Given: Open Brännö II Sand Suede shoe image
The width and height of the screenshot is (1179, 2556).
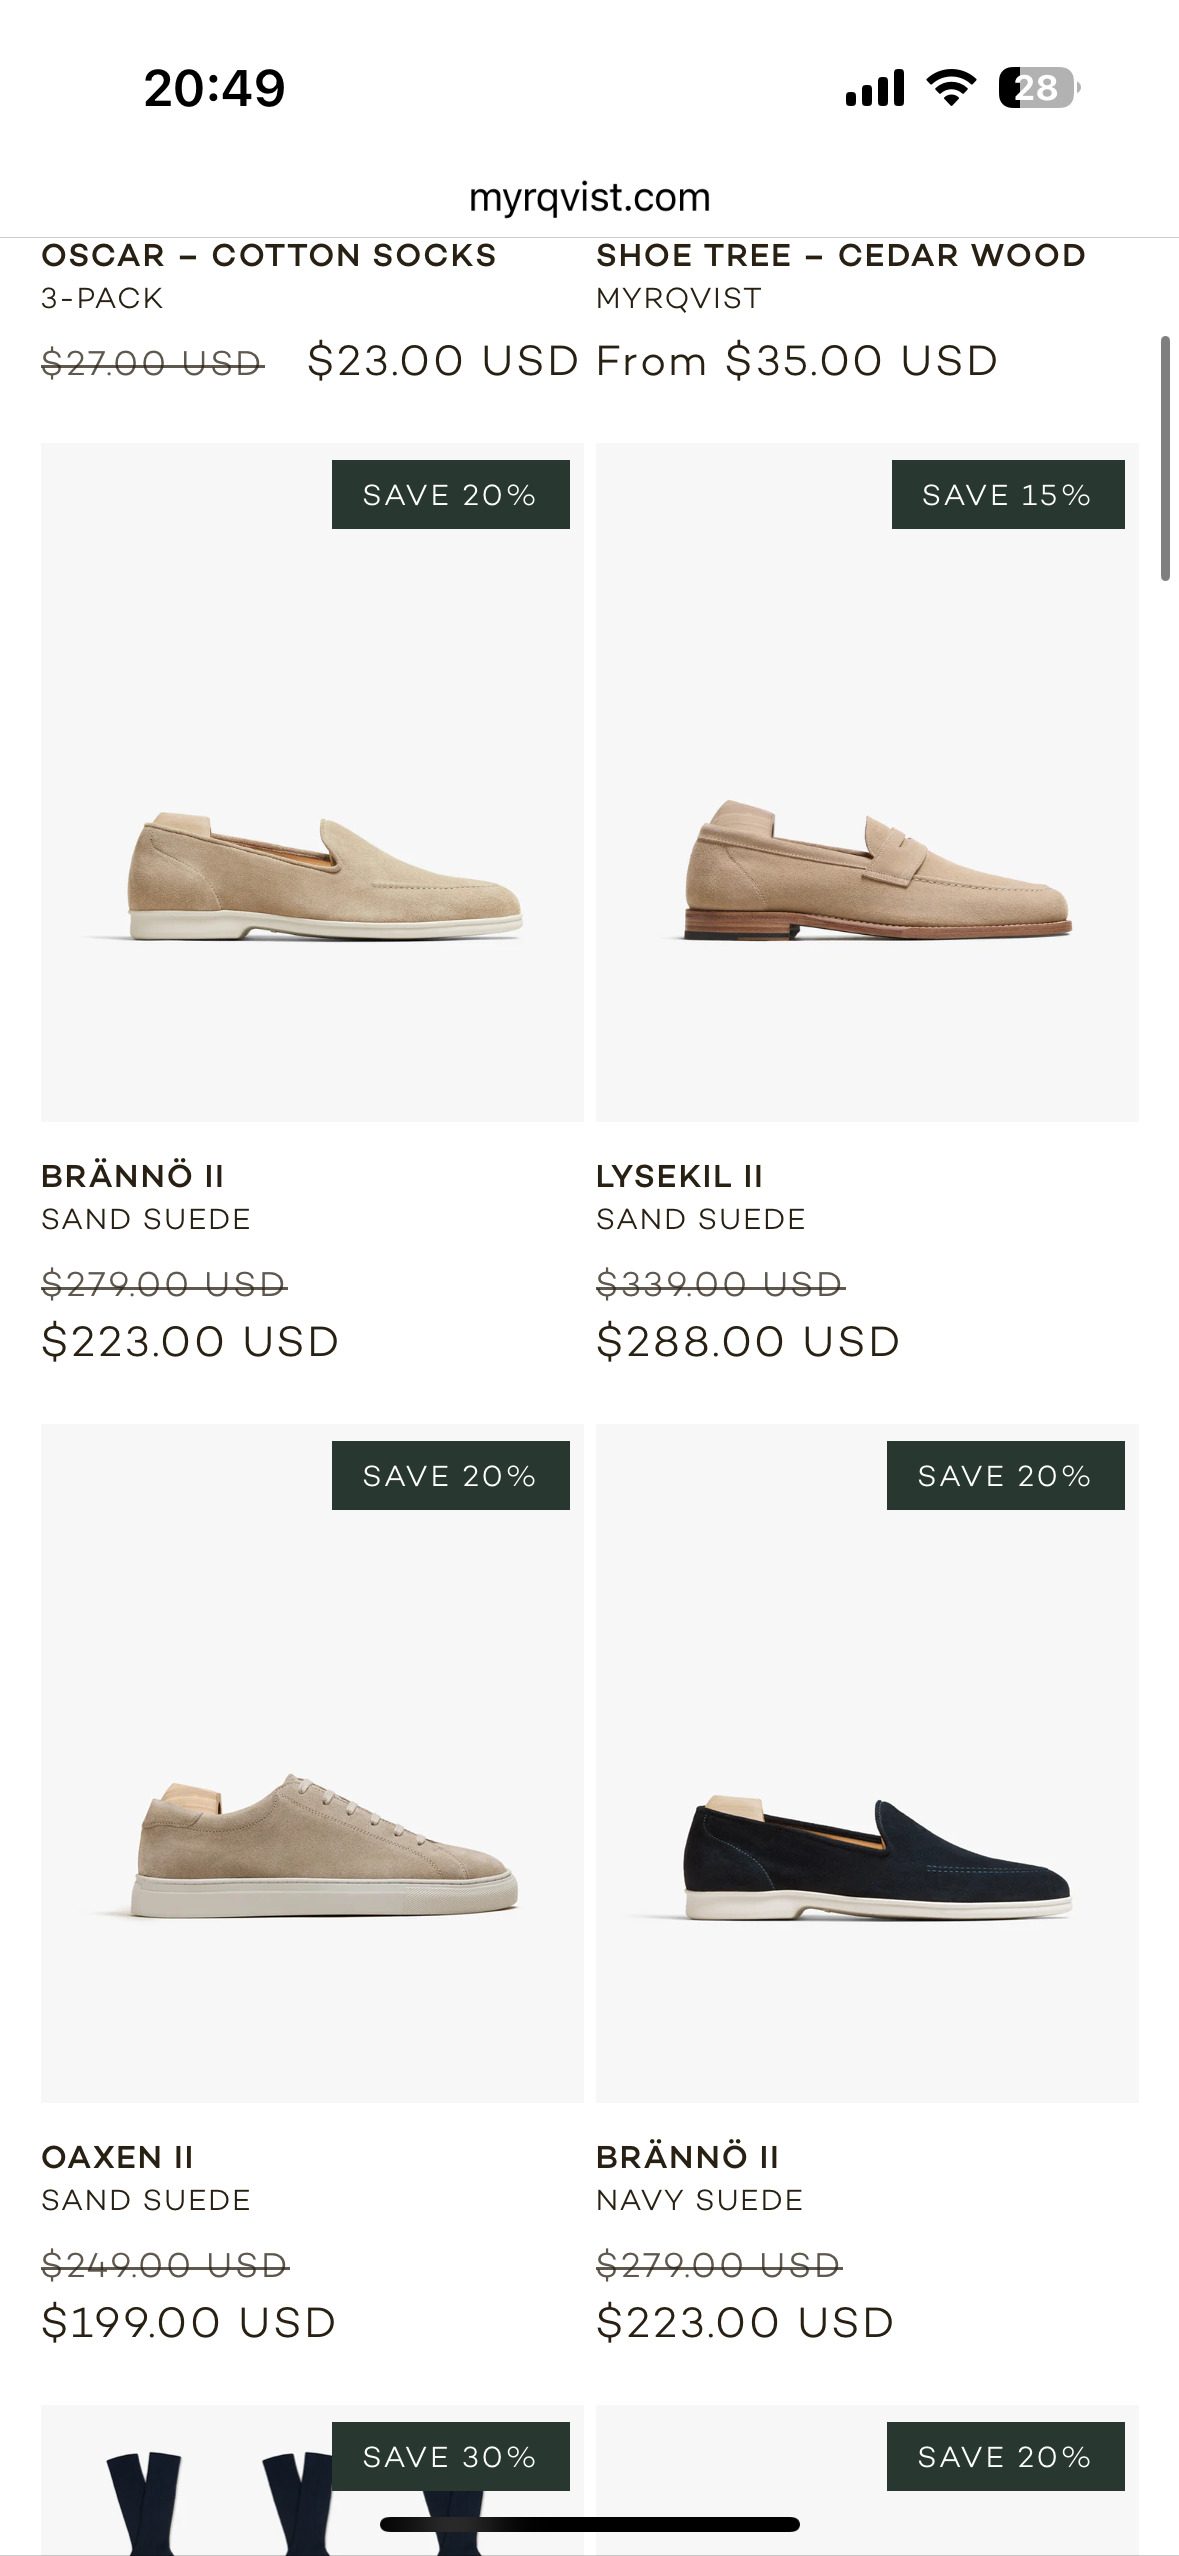Looking at the screenshot, I should [x=312, y=782].
